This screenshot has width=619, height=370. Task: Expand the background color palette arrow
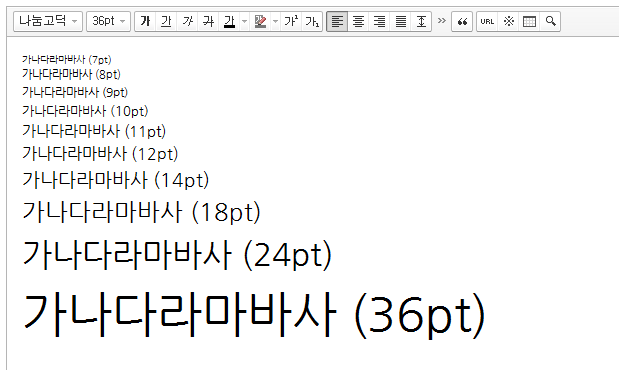pos(276,21)
